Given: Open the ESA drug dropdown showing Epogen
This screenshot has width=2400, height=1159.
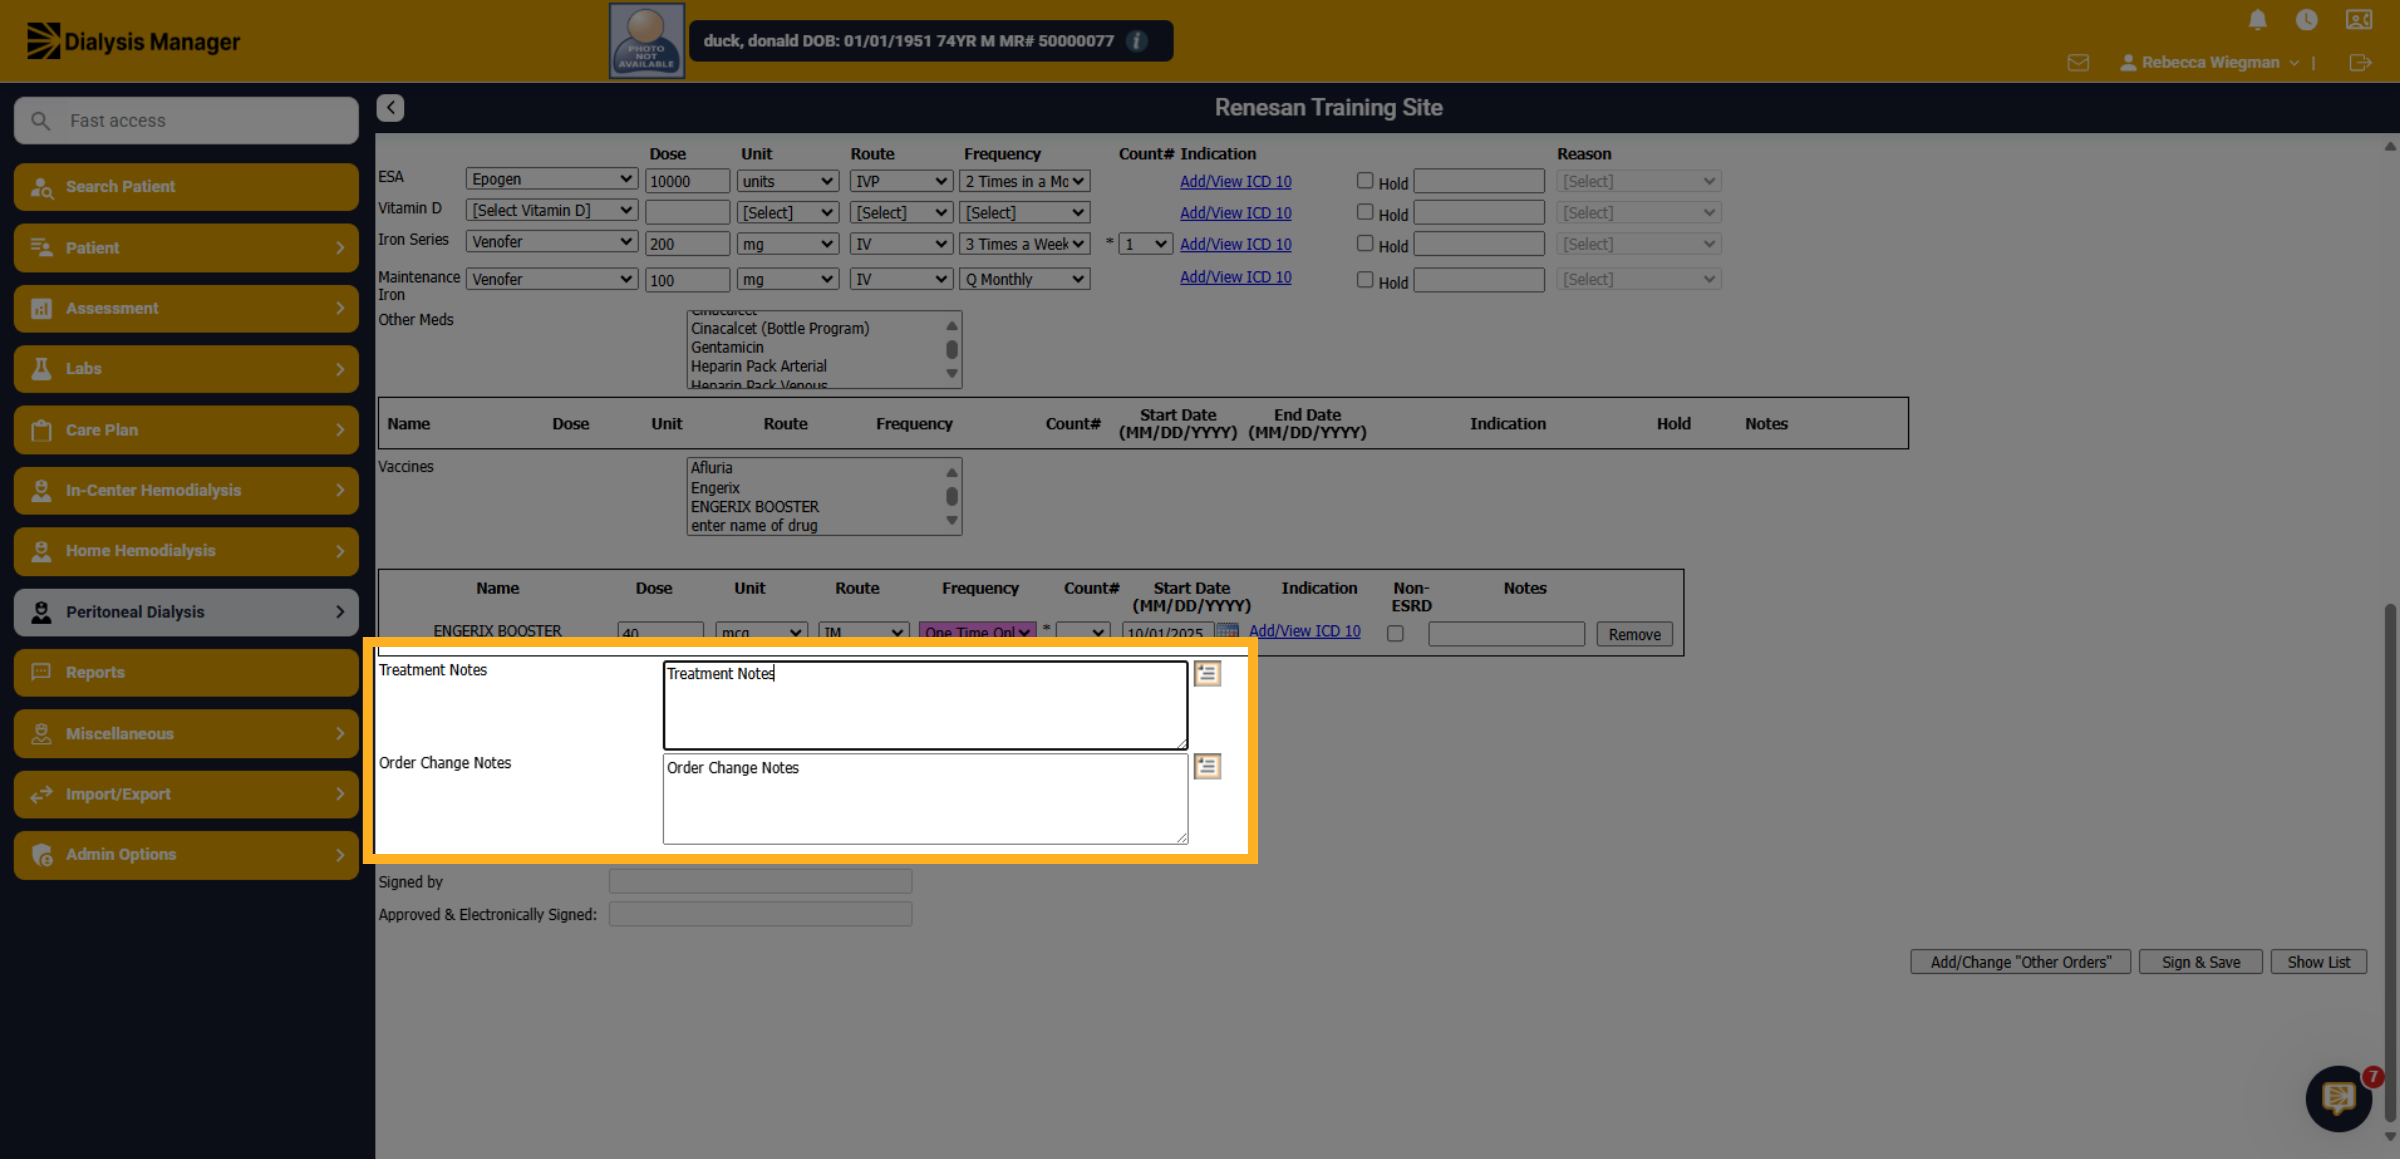Looking at the screenshot, I should pos(551,179).
